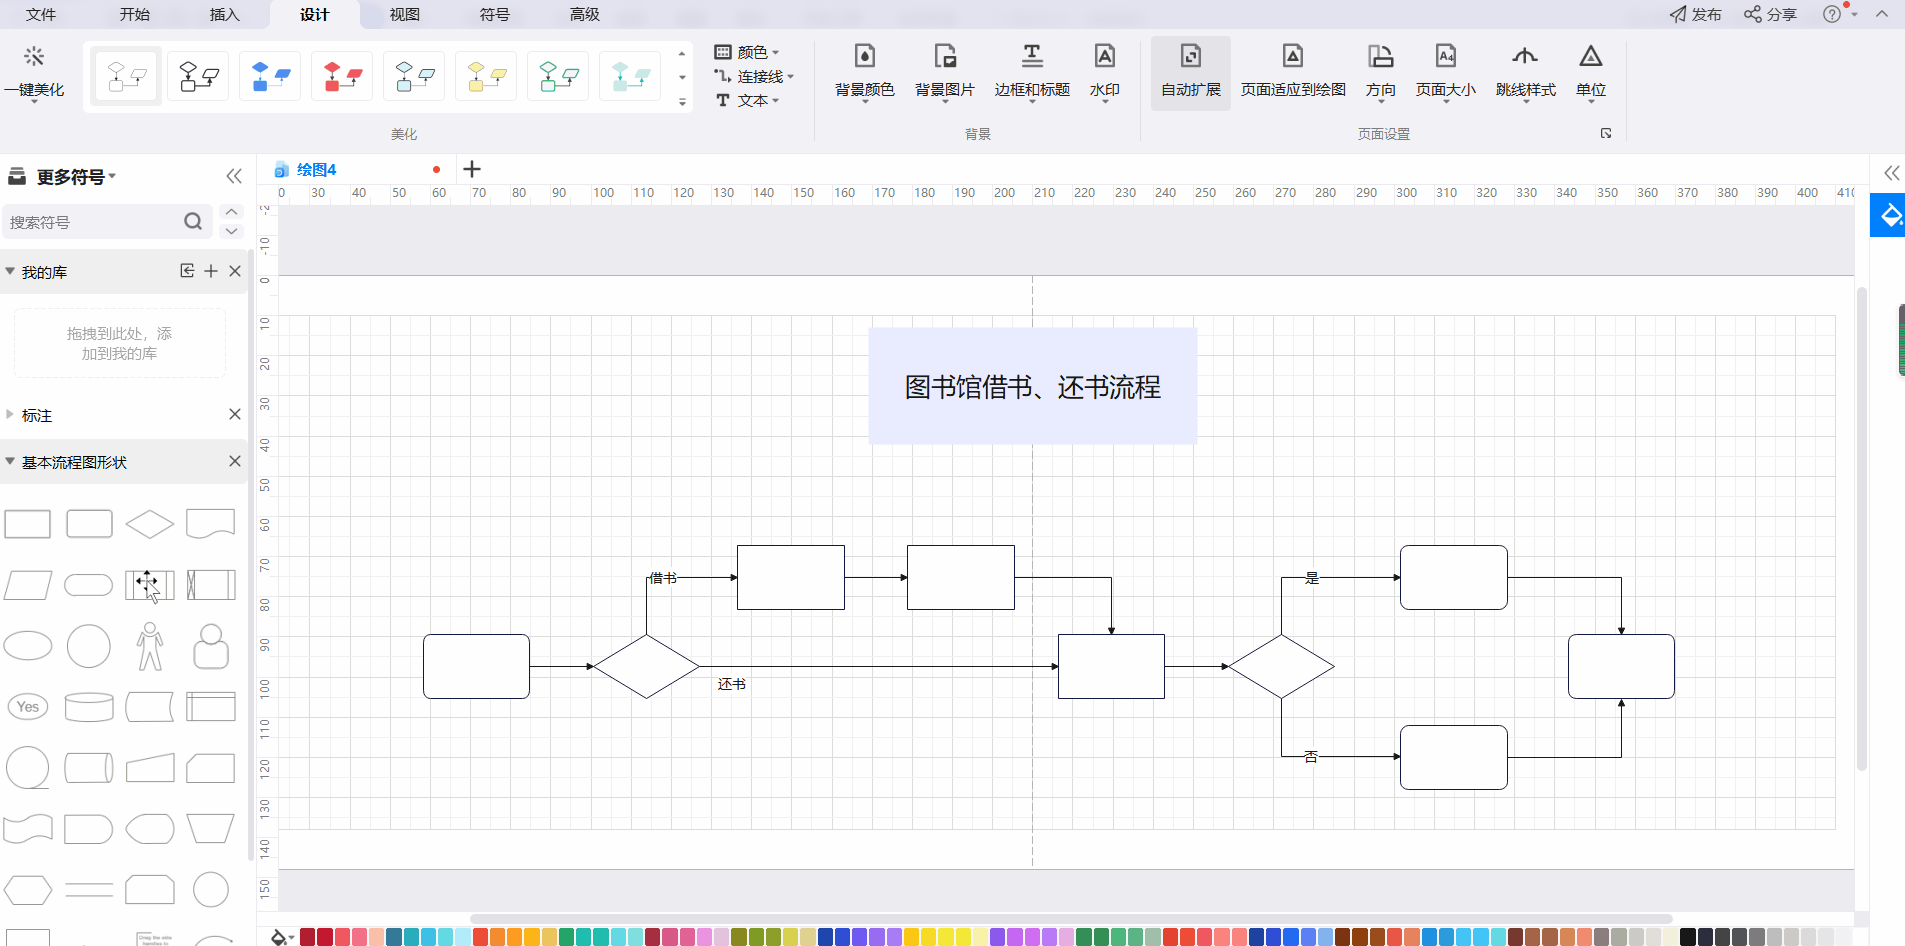1905x946 pixels.
Task: Select the person stick figure shape
Action: [150, 646]
